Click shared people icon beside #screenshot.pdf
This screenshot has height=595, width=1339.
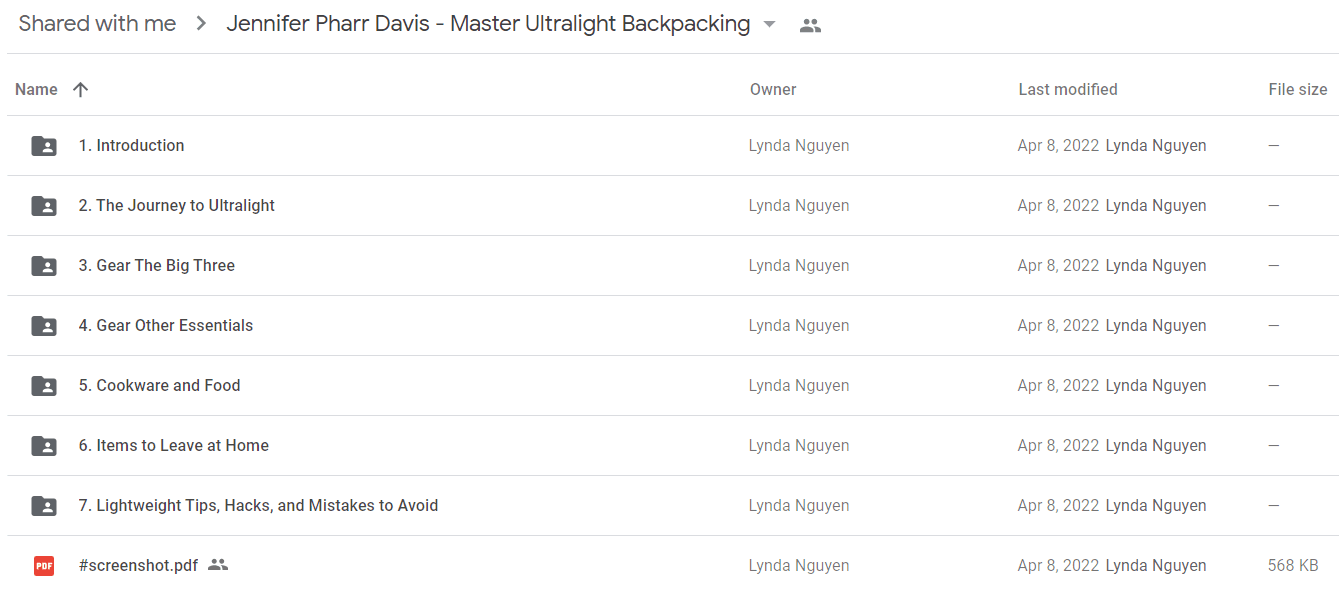218,565
